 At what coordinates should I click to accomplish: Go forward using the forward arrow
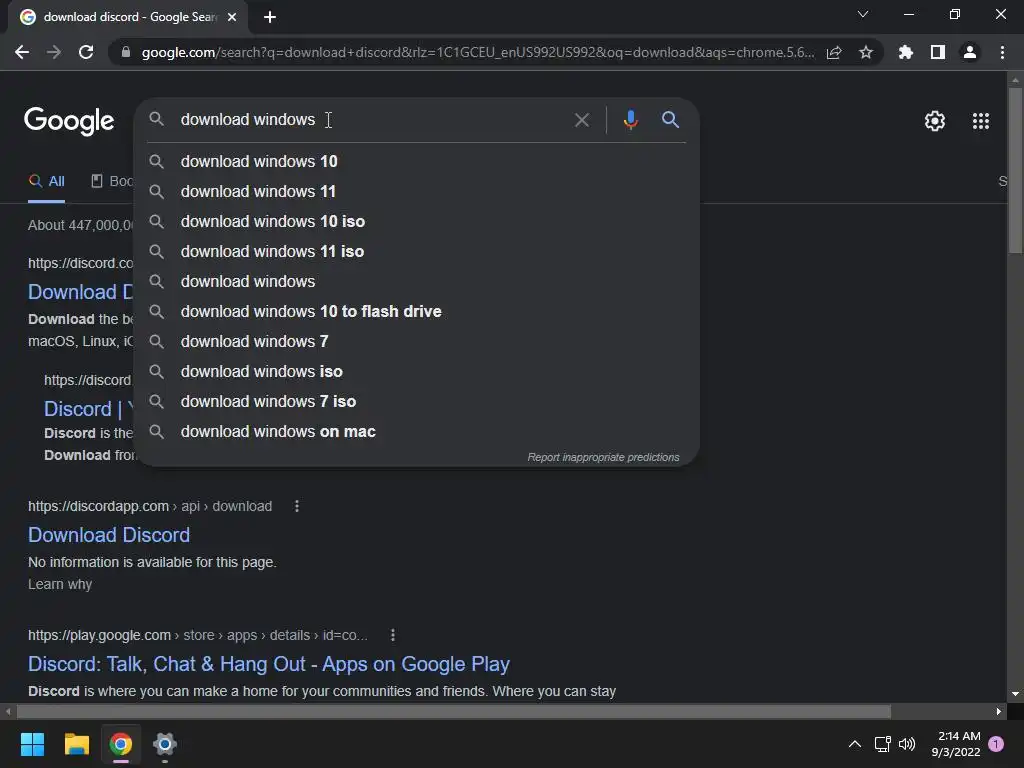click(x=54, y=52)
